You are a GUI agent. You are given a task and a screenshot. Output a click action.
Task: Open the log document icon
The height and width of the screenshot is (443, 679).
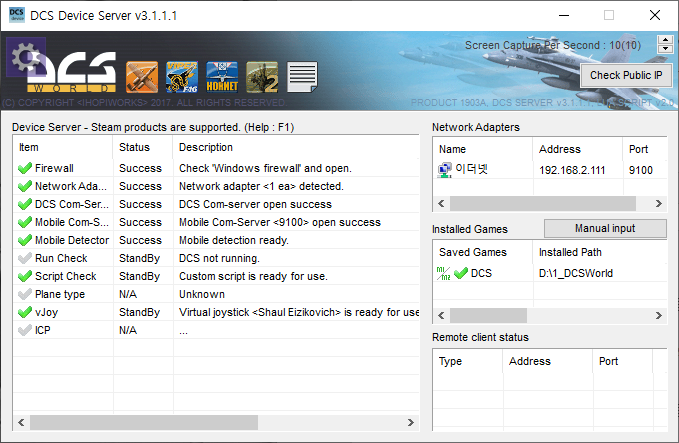(302, 76)
